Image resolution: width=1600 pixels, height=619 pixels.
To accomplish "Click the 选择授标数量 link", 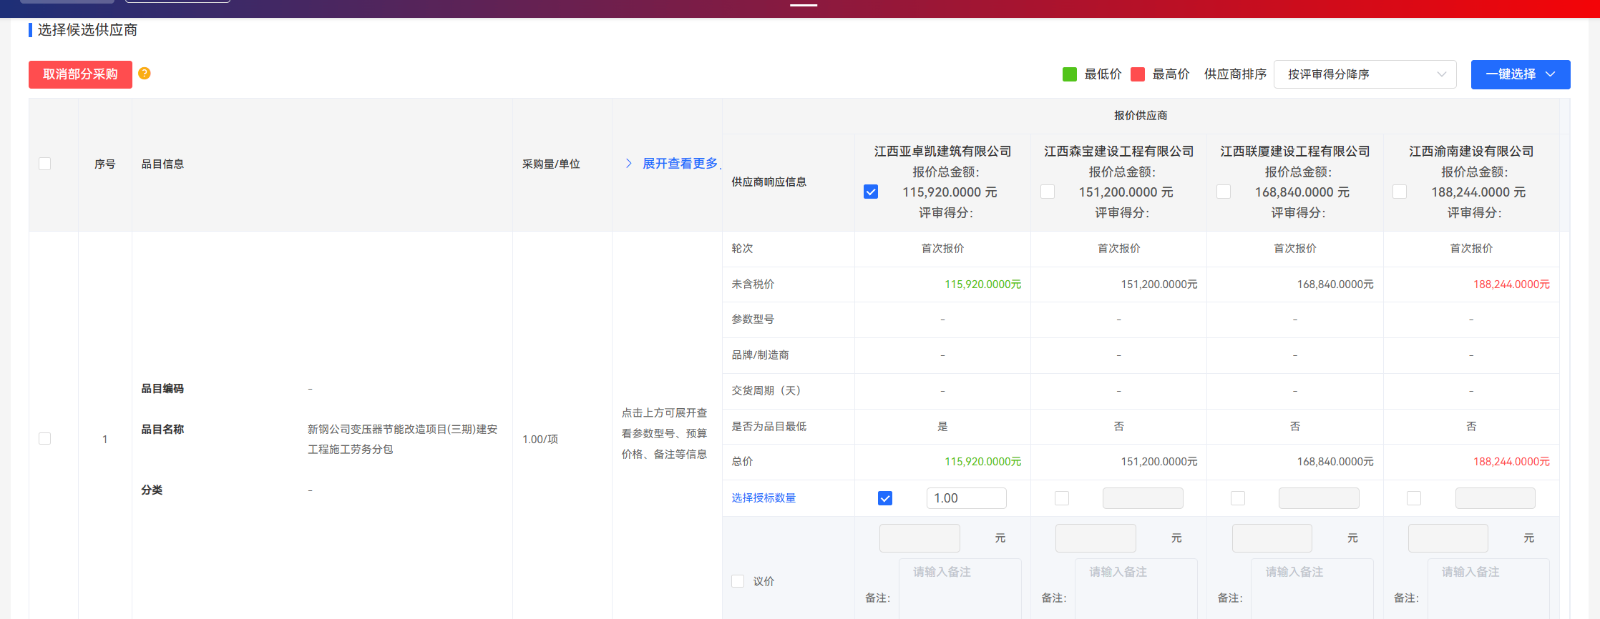I will pos(763,498).
